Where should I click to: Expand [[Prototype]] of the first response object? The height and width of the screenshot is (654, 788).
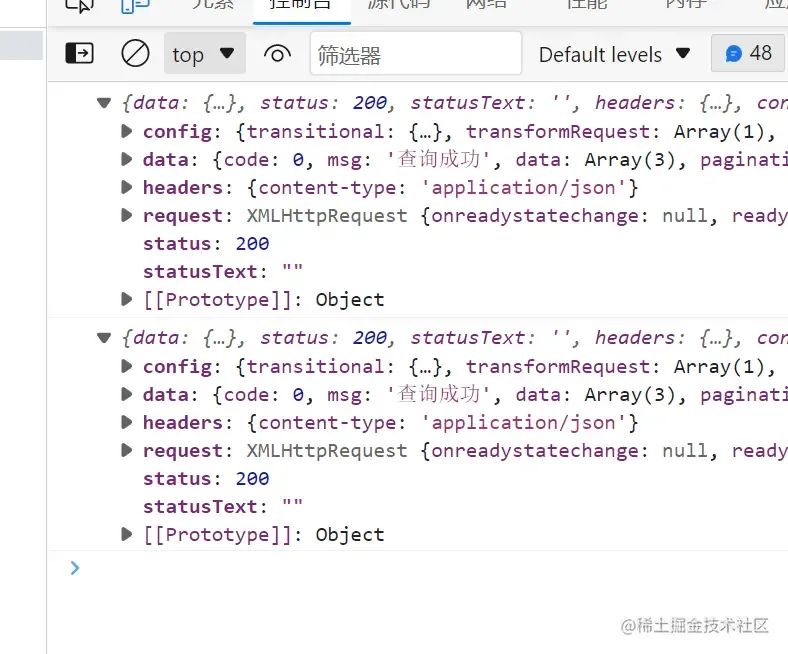[126, 299]
